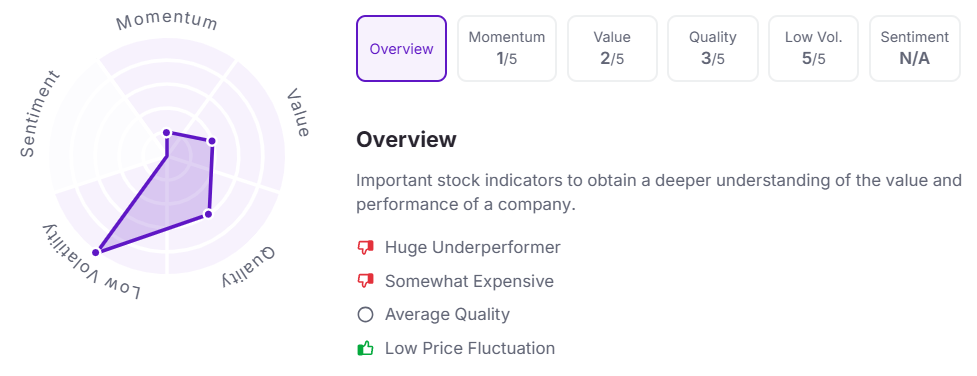Image resolution: width=977 pixels, height=376 pixels.
Task: Click thumbs-down icon beside Huge Underperformer
Action: pyautogui.click(x=365, y=248)
